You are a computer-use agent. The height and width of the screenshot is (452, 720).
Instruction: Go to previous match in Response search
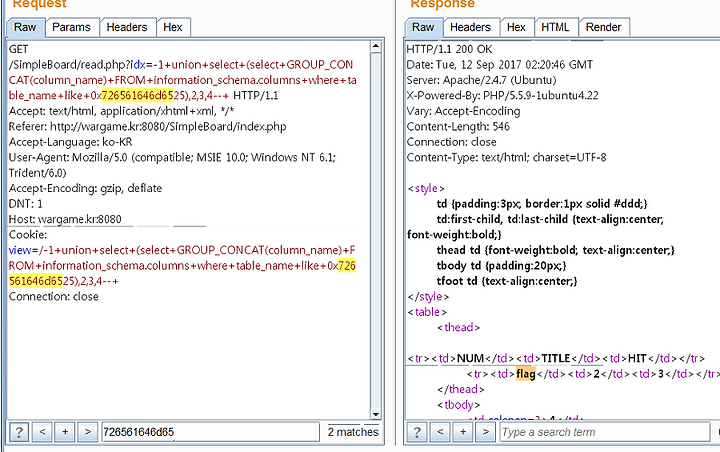tap(440, 432)
